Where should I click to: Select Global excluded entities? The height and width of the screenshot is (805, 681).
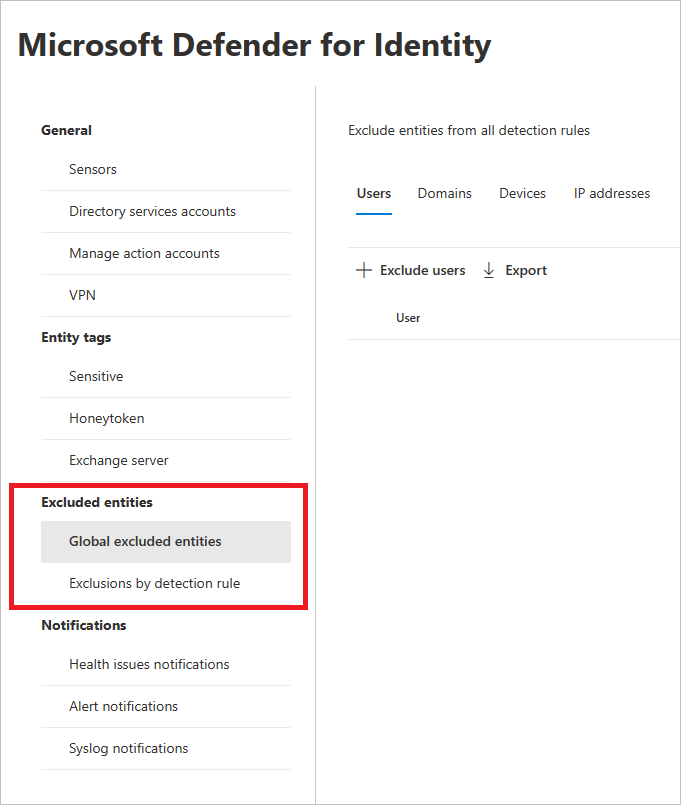[145, 541]
